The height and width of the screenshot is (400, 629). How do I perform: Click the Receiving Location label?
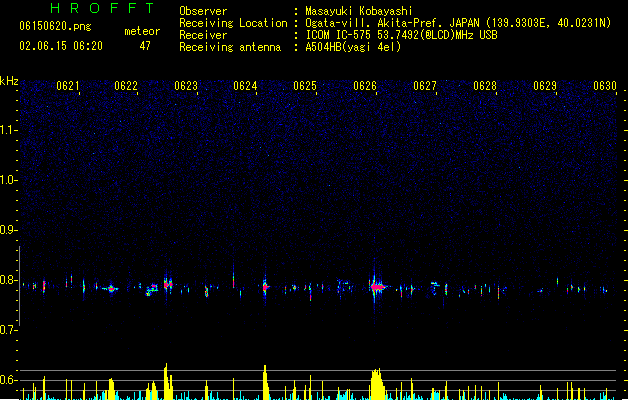point(233,23)
